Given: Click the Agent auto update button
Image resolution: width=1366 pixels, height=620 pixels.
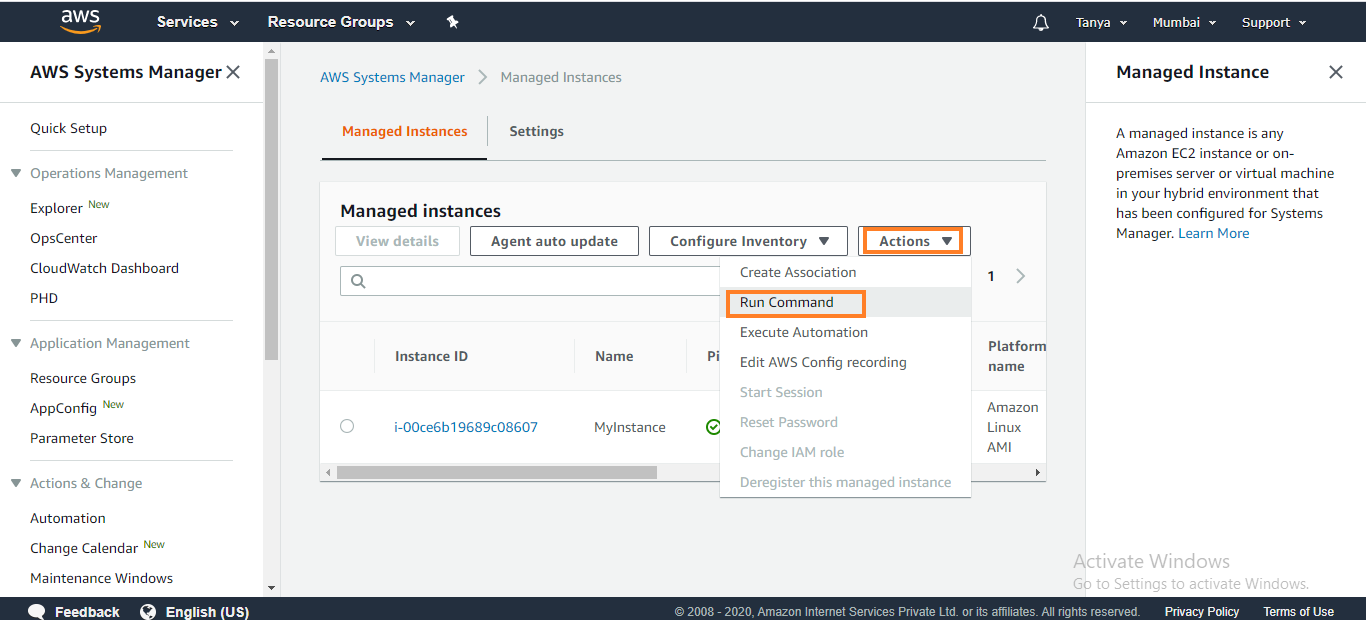Looking at the screenshot, I should coord(554,241).
